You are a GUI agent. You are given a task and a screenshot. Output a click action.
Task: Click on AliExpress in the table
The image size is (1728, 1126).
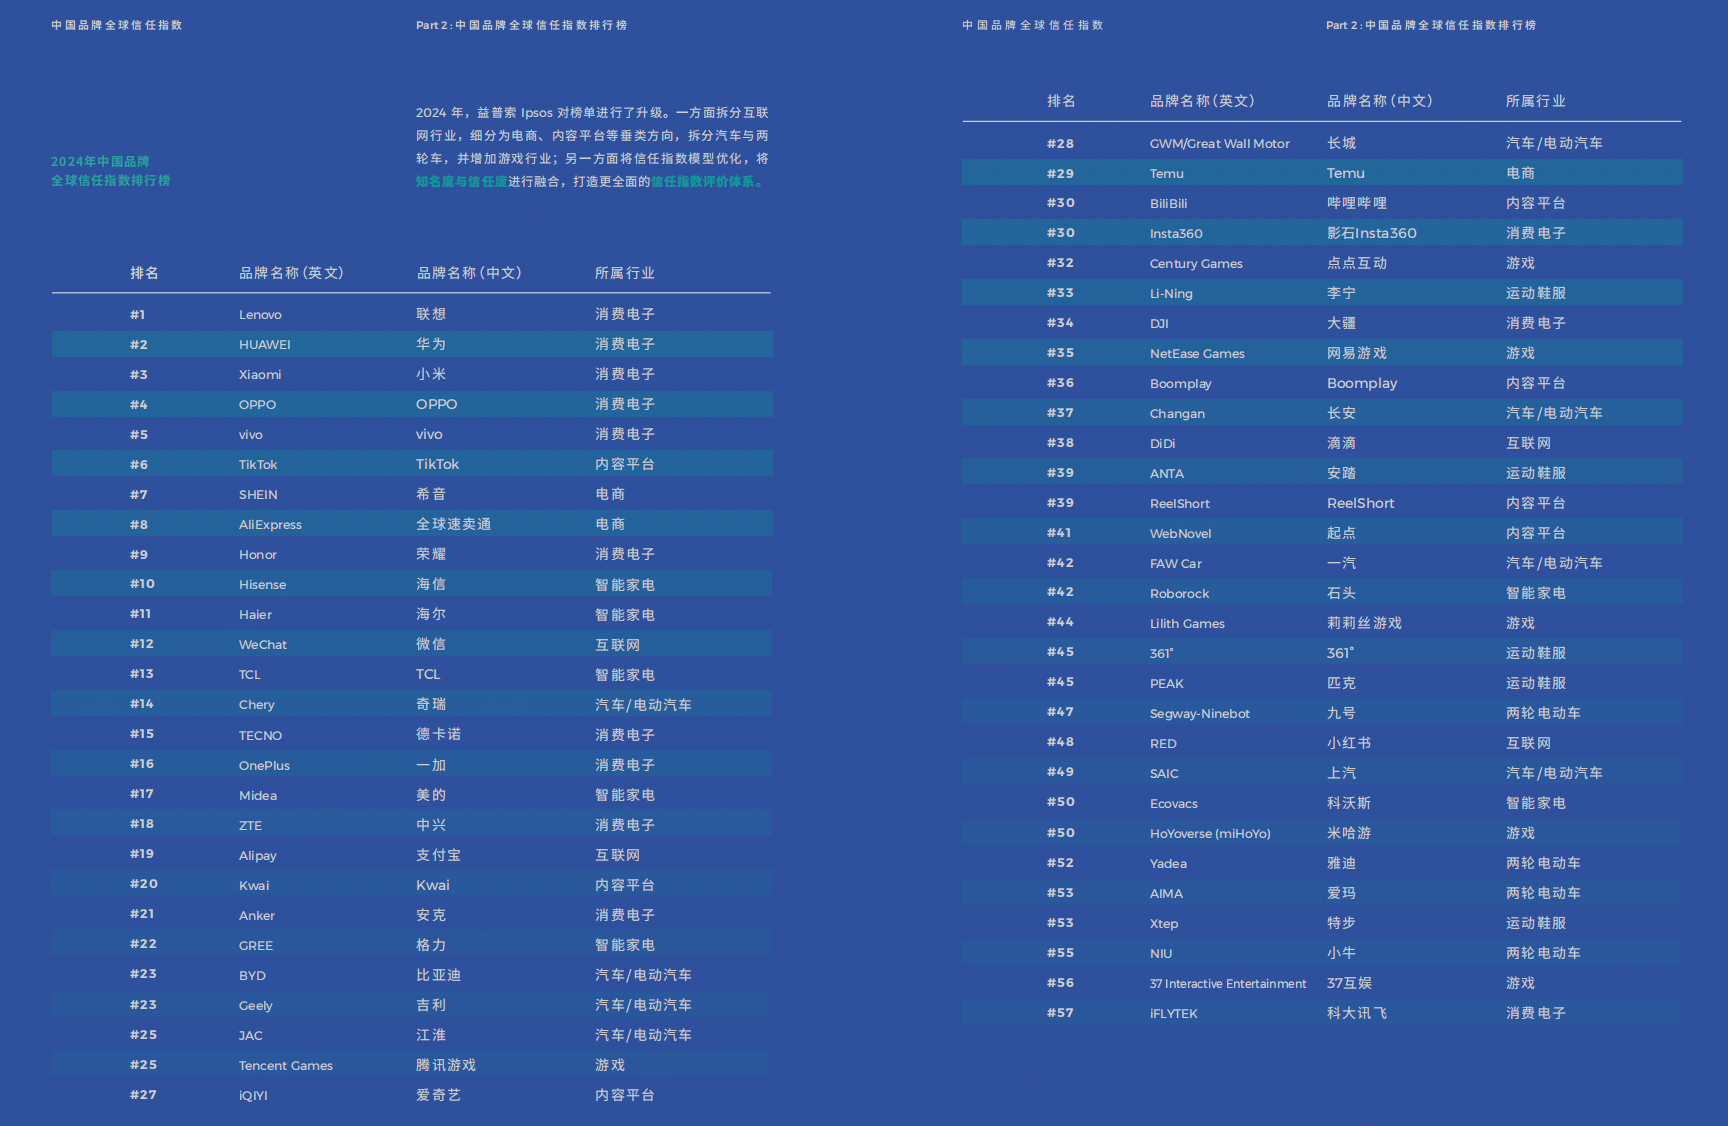click(270, 525)
